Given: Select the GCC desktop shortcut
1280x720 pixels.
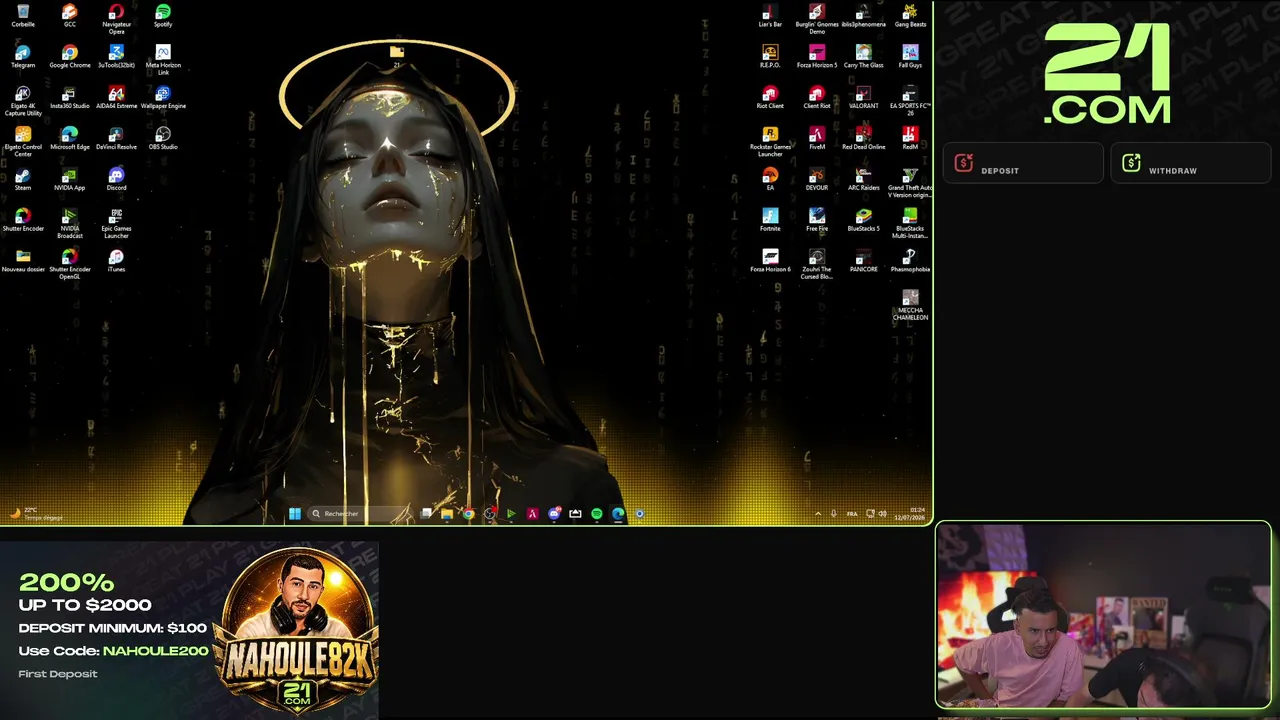Looking at the screenshot, I should tap(70, 16).
